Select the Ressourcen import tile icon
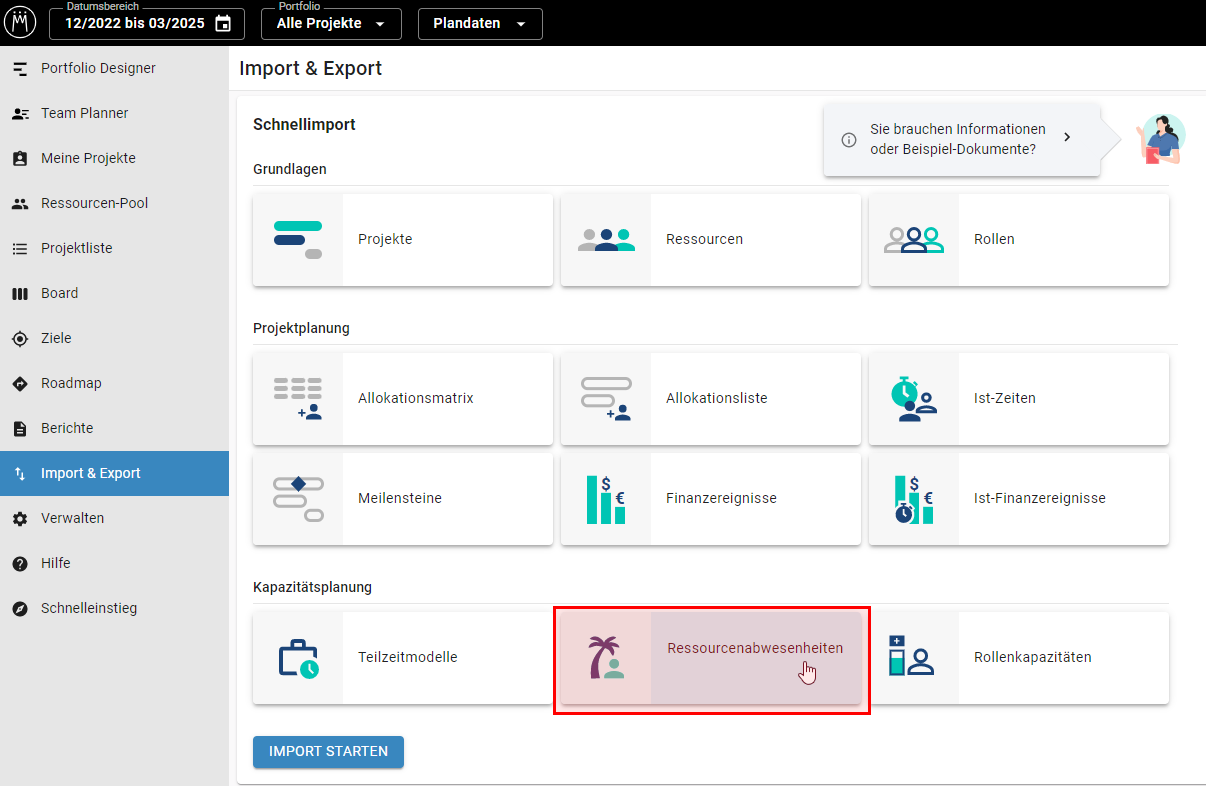This screenshot has height=786, width=1206. pos(606,240)
